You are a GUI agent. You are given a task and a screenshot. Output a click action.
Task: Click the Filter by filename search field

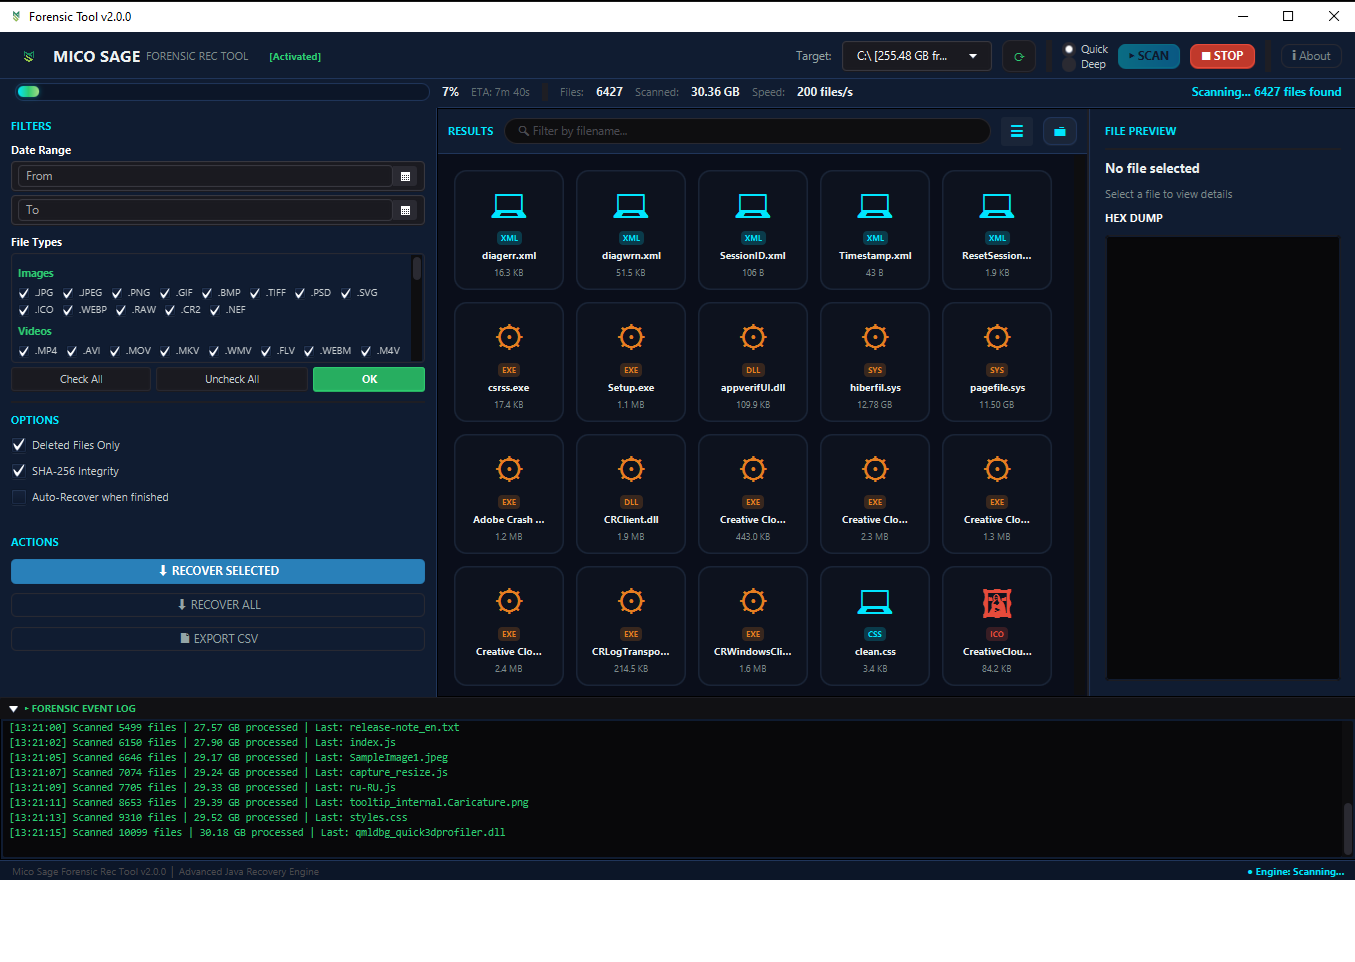click(748, 131)
